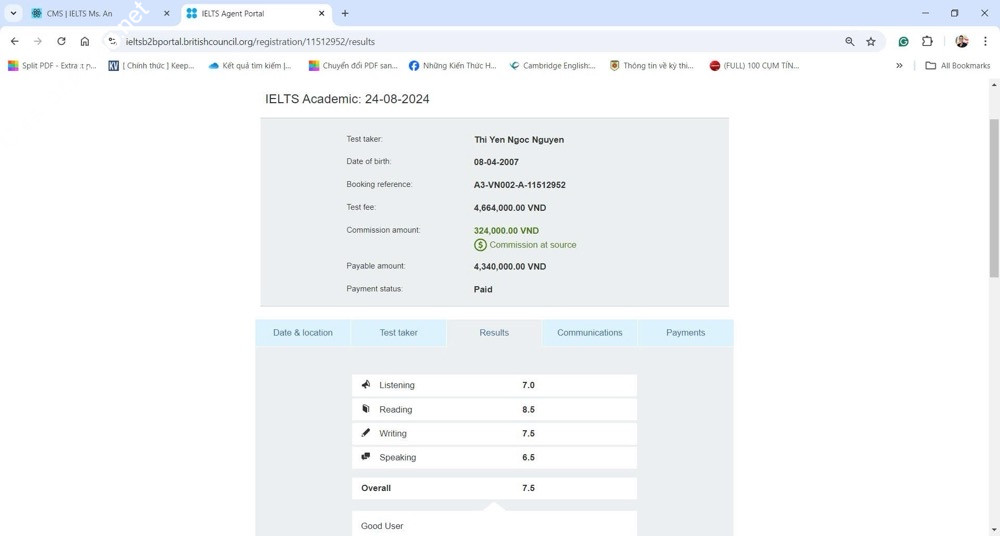Open Chrome three-dot menu
Viewport: 1000px width, 536px height.
click(x=985, y=42)
